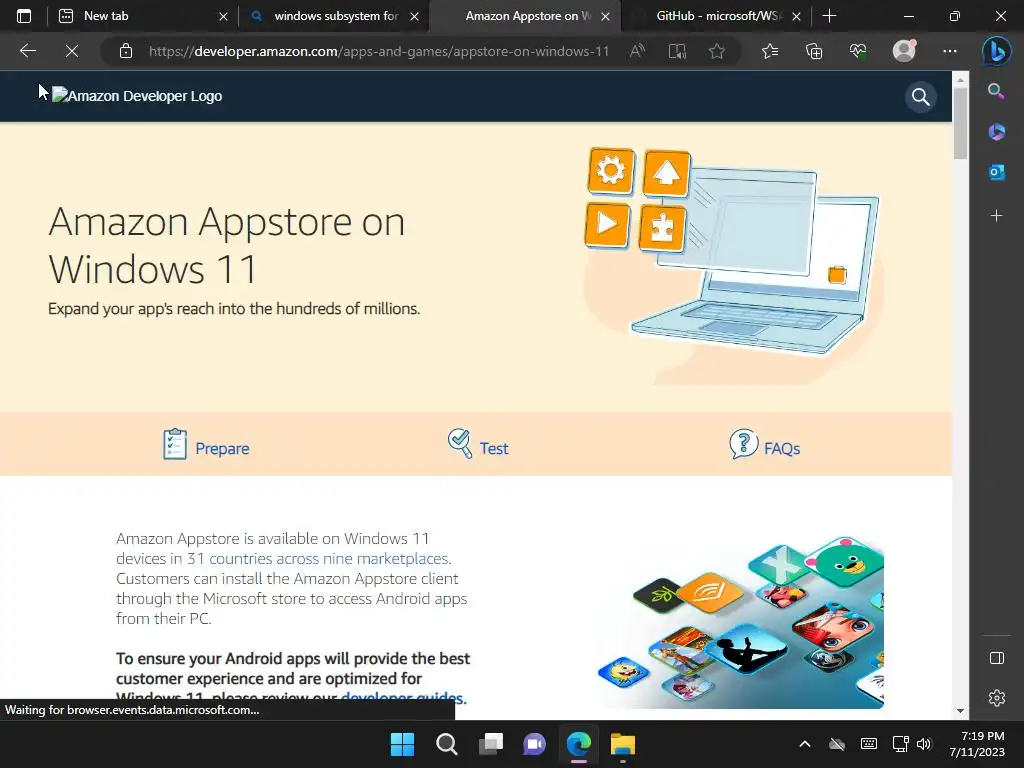The image size is (1024, 768).
Task: Click the scrollbar down arrow
Action: coord(960,711)
